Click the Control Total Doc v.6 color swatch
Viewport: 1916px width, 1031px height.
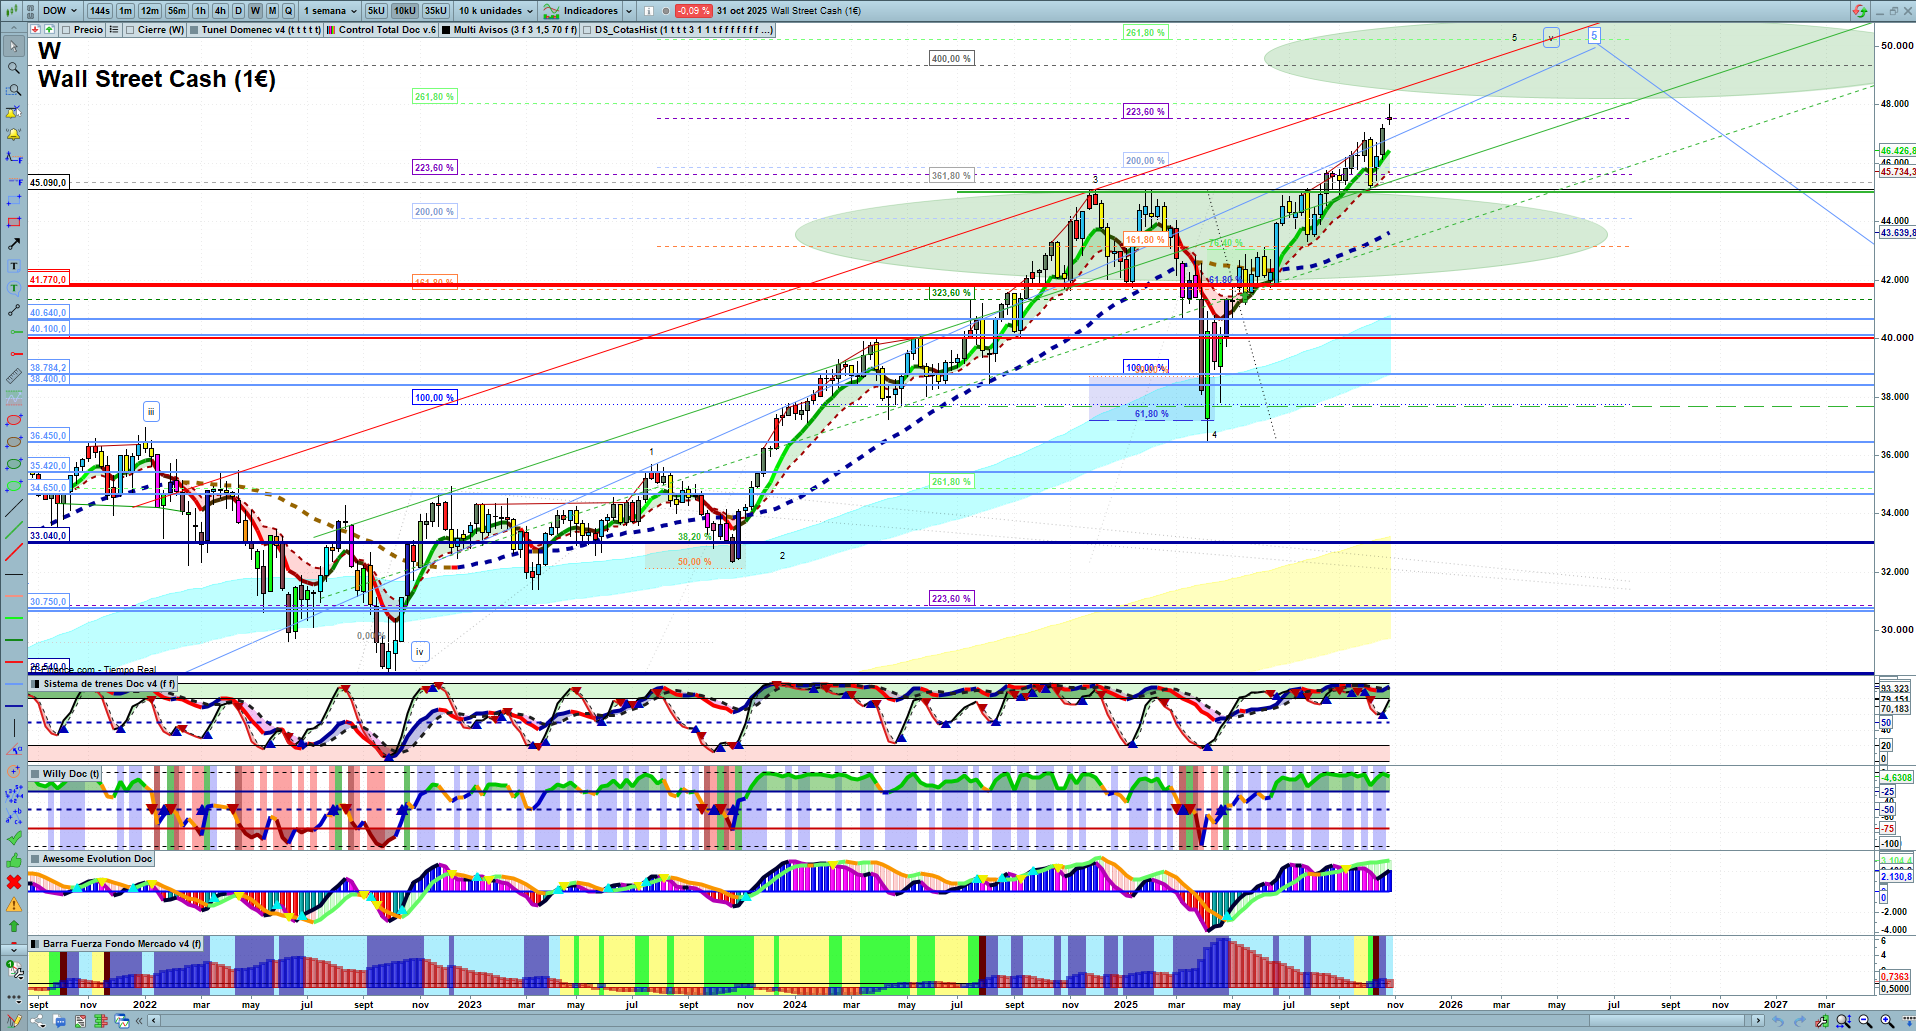point(331,30)
